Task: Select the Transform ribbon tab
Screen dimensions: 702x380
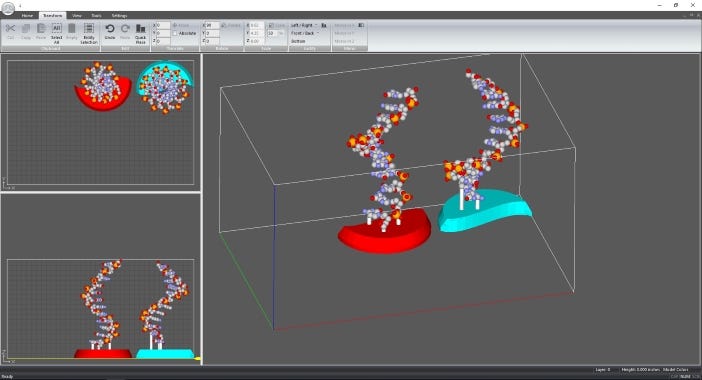Action: (x=52, y=16)
